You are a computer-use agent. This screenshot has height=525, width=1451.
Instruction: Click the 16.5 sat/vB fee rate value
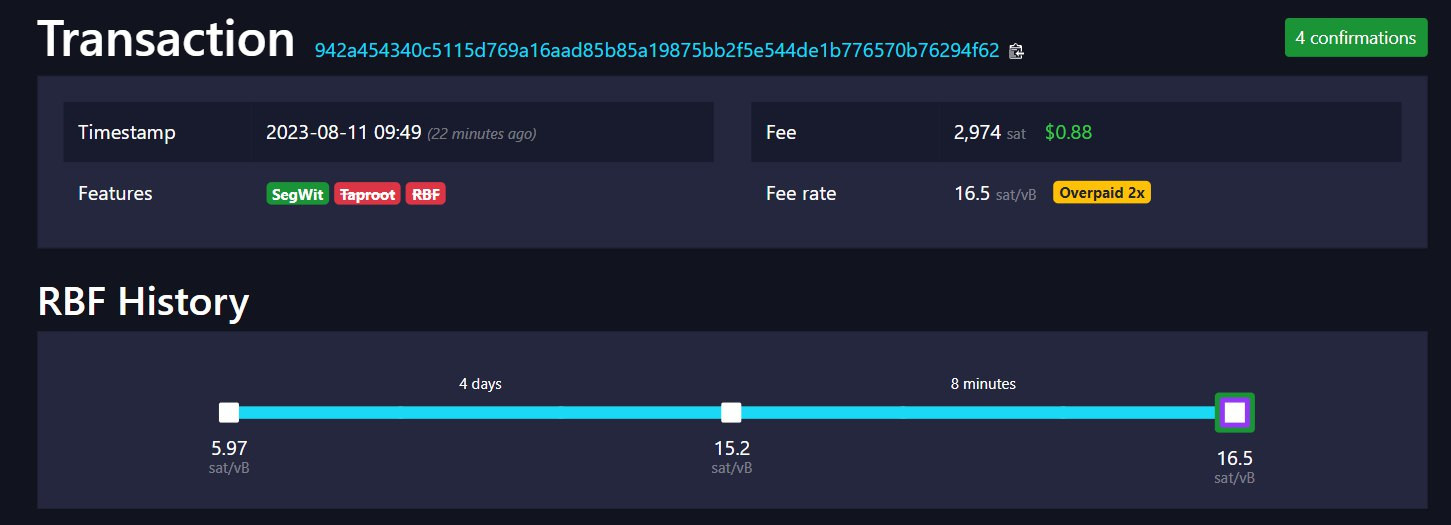[x=995, y=193]
